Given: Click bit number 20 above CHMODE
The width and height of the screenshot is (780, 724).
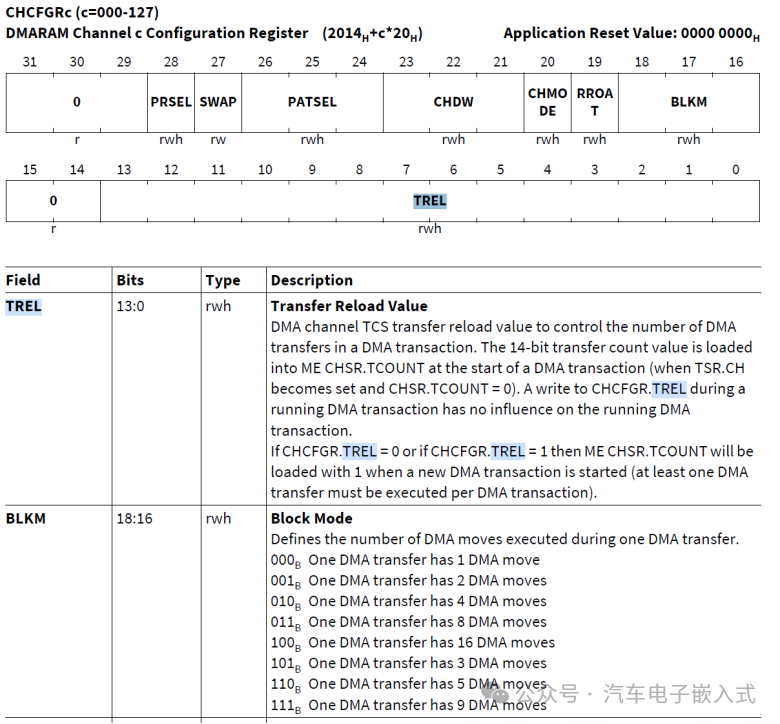Looking at the screenshot, I should tap(548, 62).
